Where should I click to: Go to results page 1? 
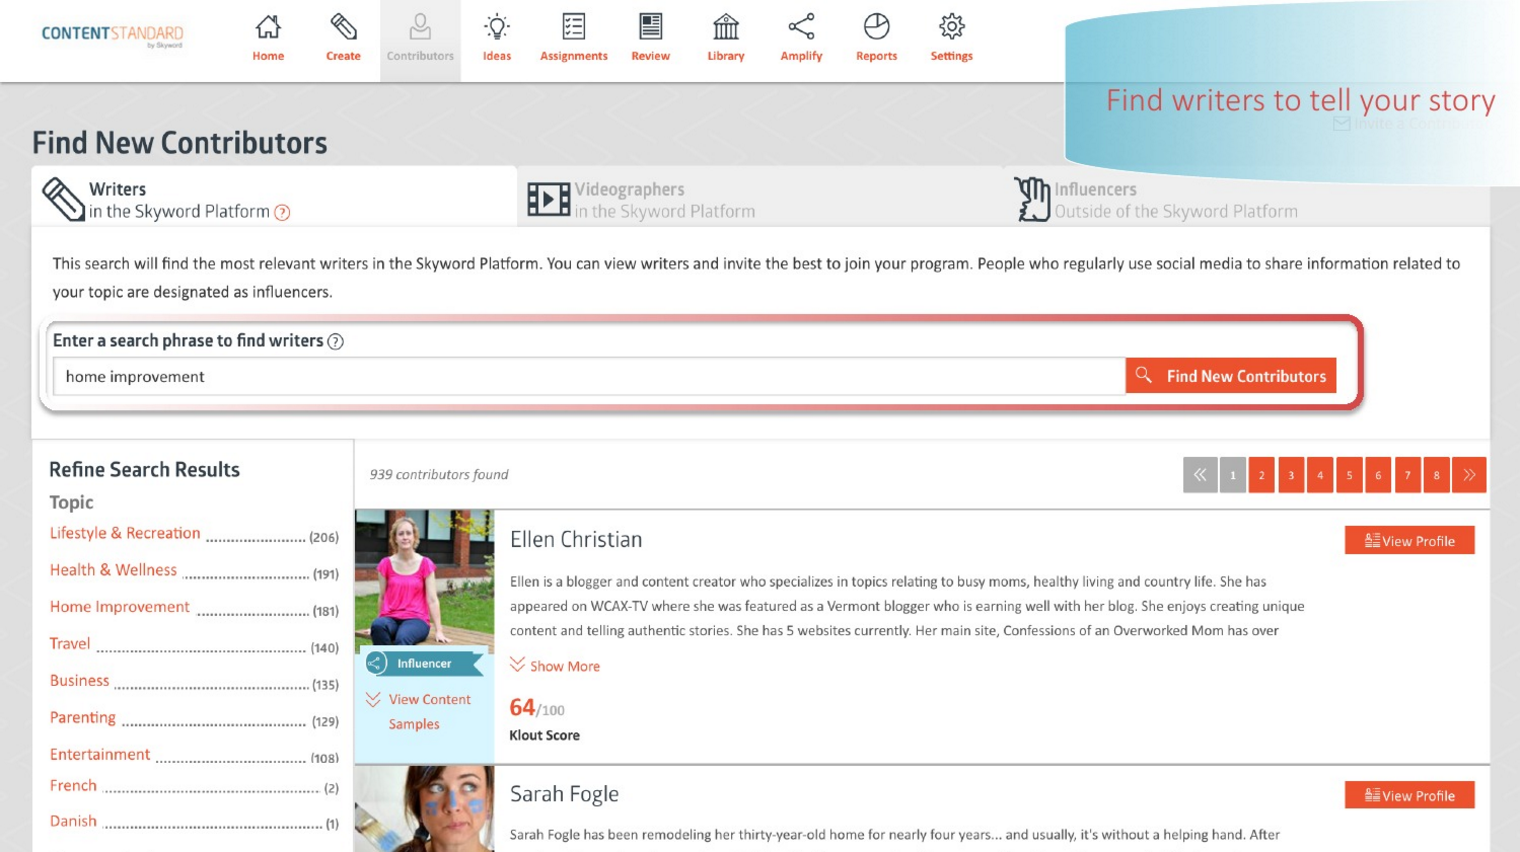1233,475
